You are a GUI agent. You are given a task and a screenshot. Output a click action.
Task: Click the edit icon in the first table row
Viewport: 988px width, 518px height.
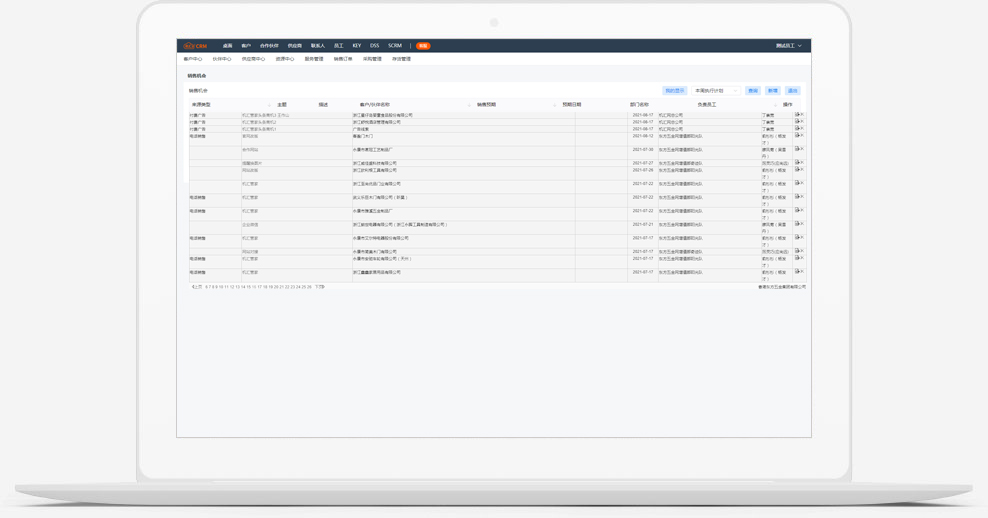[797, 115]
